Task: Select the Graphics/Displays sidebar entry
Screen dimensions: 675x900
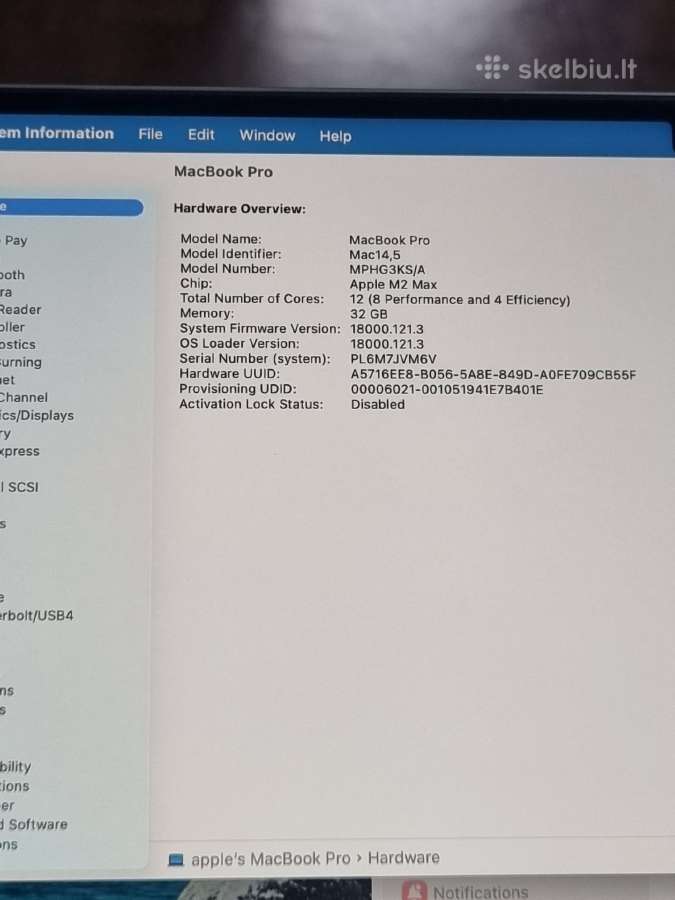Action: (x=37, y=415)
